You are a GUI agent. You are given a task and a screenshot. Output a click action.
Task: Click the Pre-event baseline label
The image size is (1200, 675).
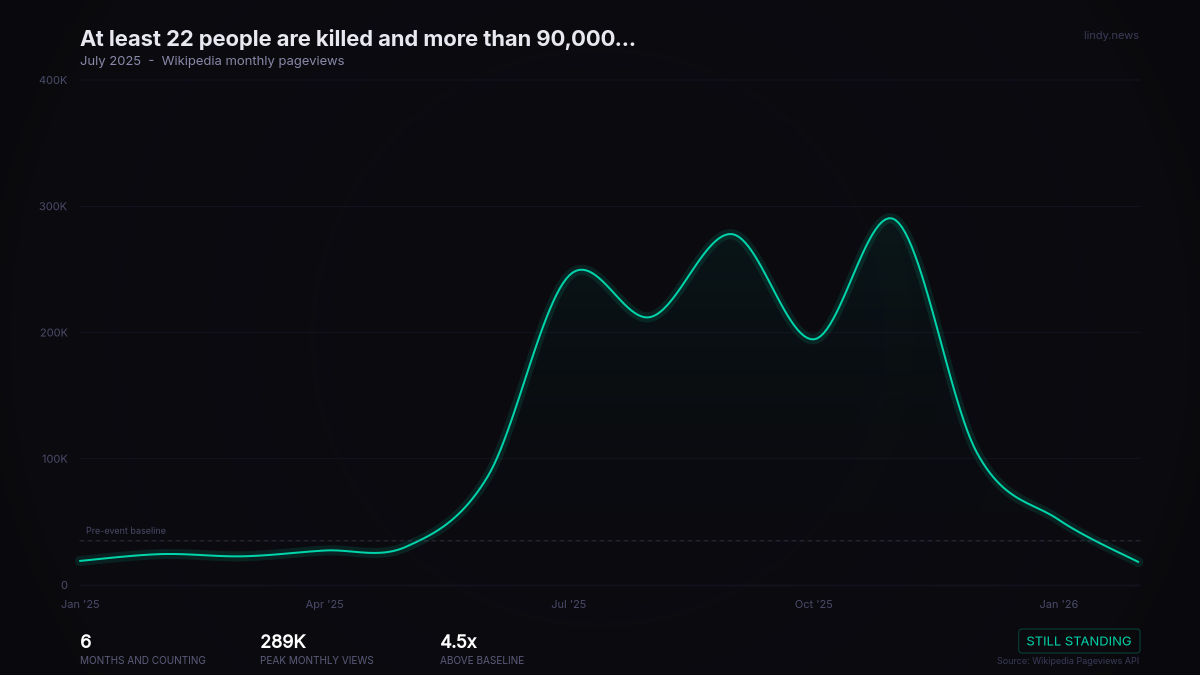pyautogui.click(x=126, y=531)
